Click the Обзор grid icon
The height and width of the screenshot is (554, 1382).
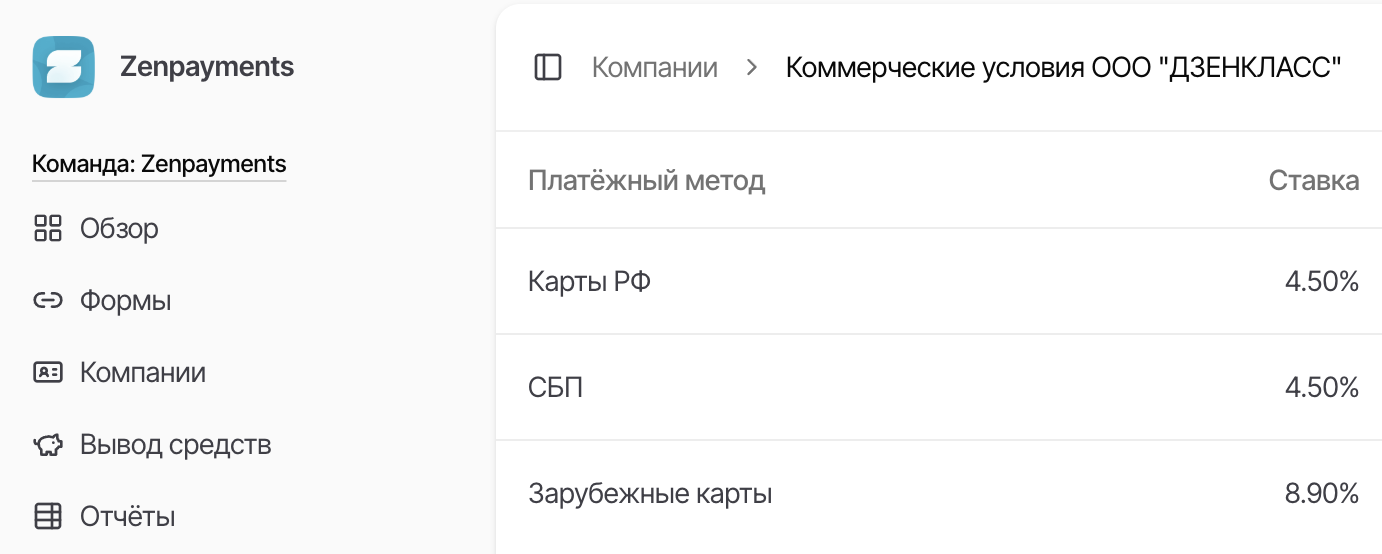tap(48, 228)
